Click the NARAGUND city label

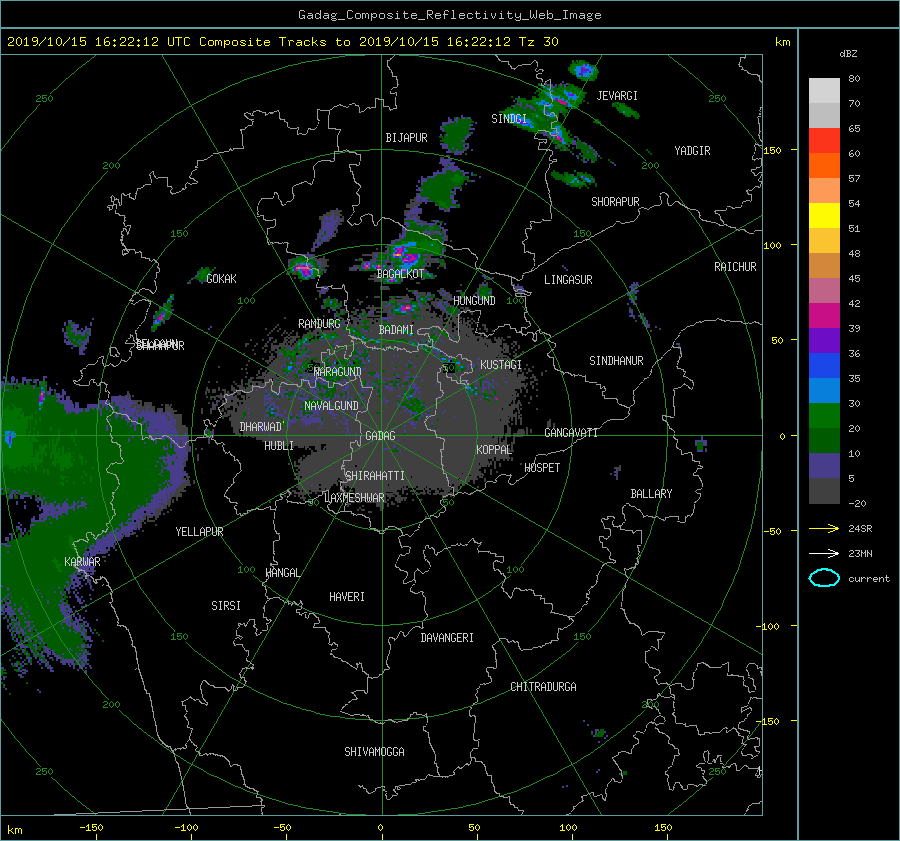tap(338, 372)
